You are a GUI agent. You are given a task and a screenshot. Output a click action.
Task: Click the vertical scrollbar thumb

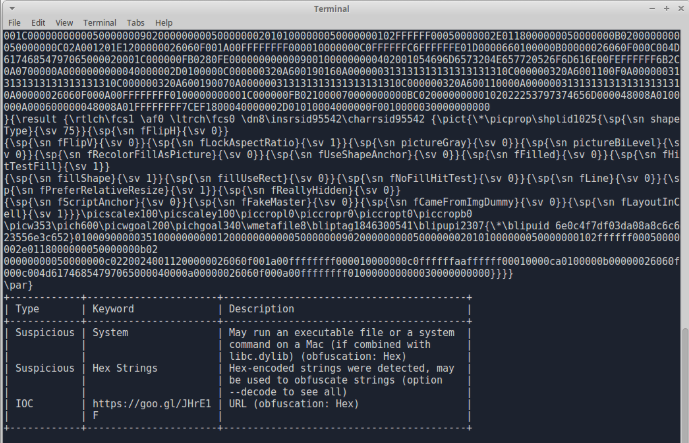click(683, 385)
